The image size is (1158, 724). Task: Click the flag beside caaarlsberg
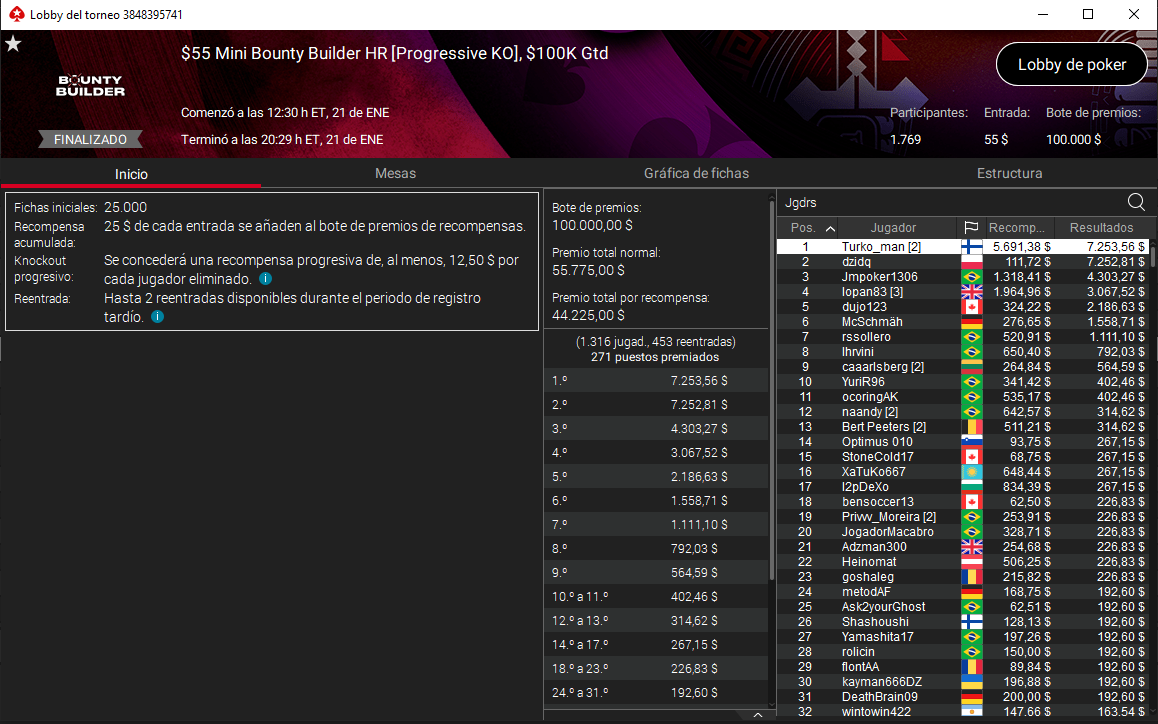(971, 367)
